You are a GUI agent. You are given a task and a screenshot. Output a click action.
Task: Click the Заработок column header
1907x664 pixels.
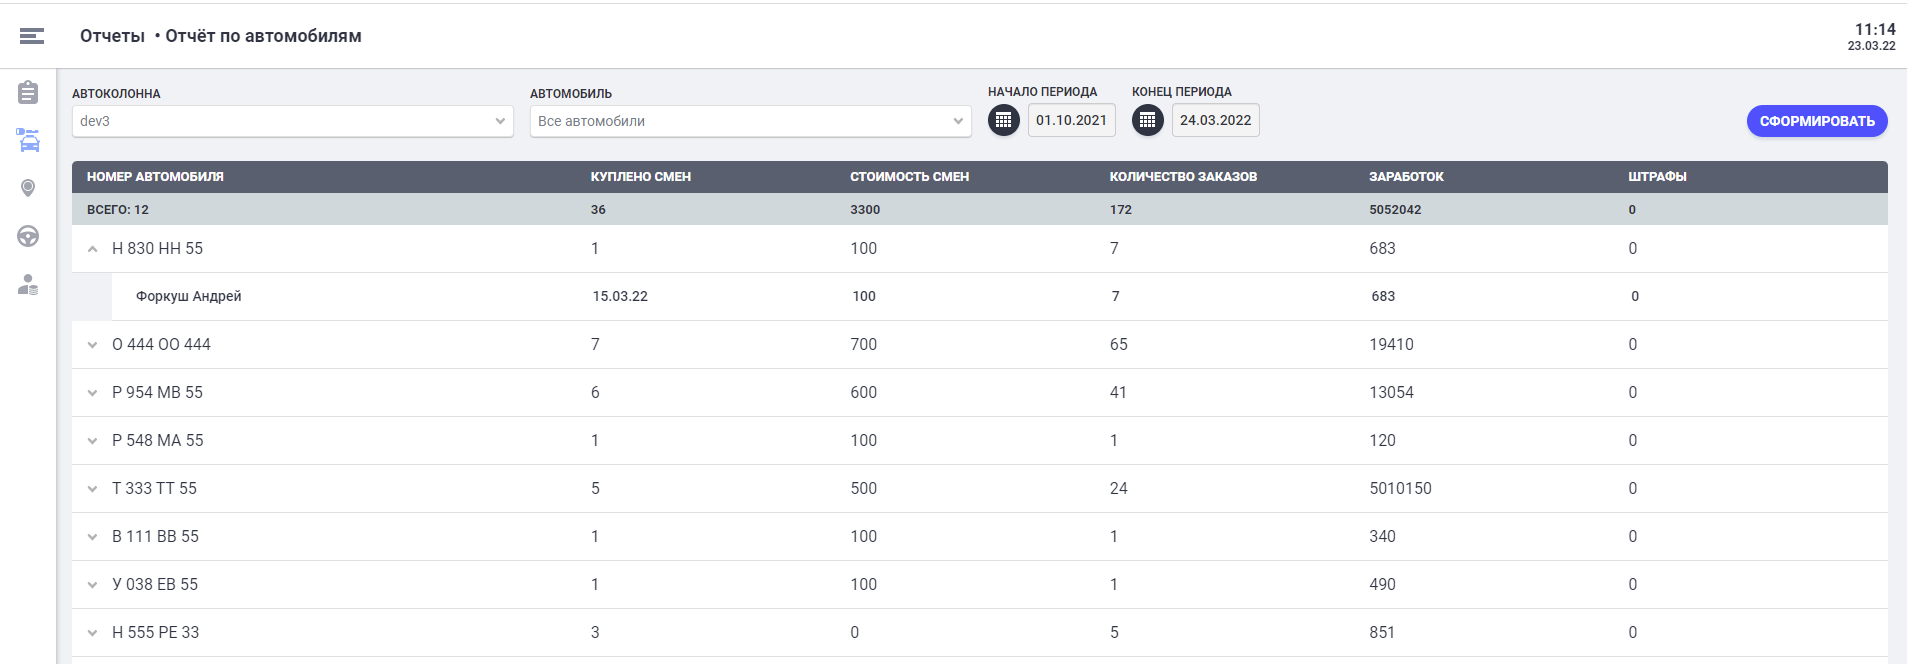(1406, 177)
